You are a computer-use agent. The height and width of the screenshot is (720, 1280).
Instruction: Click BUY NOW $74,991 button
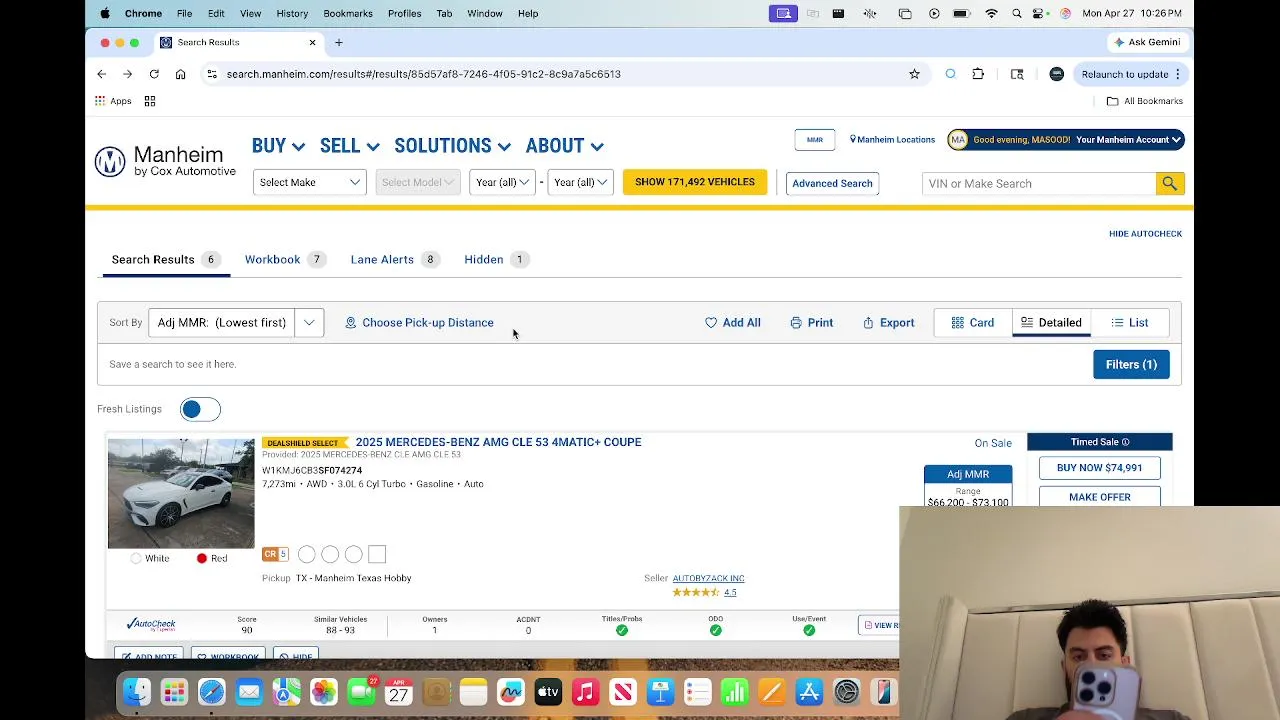click(x=1099, y=468)
